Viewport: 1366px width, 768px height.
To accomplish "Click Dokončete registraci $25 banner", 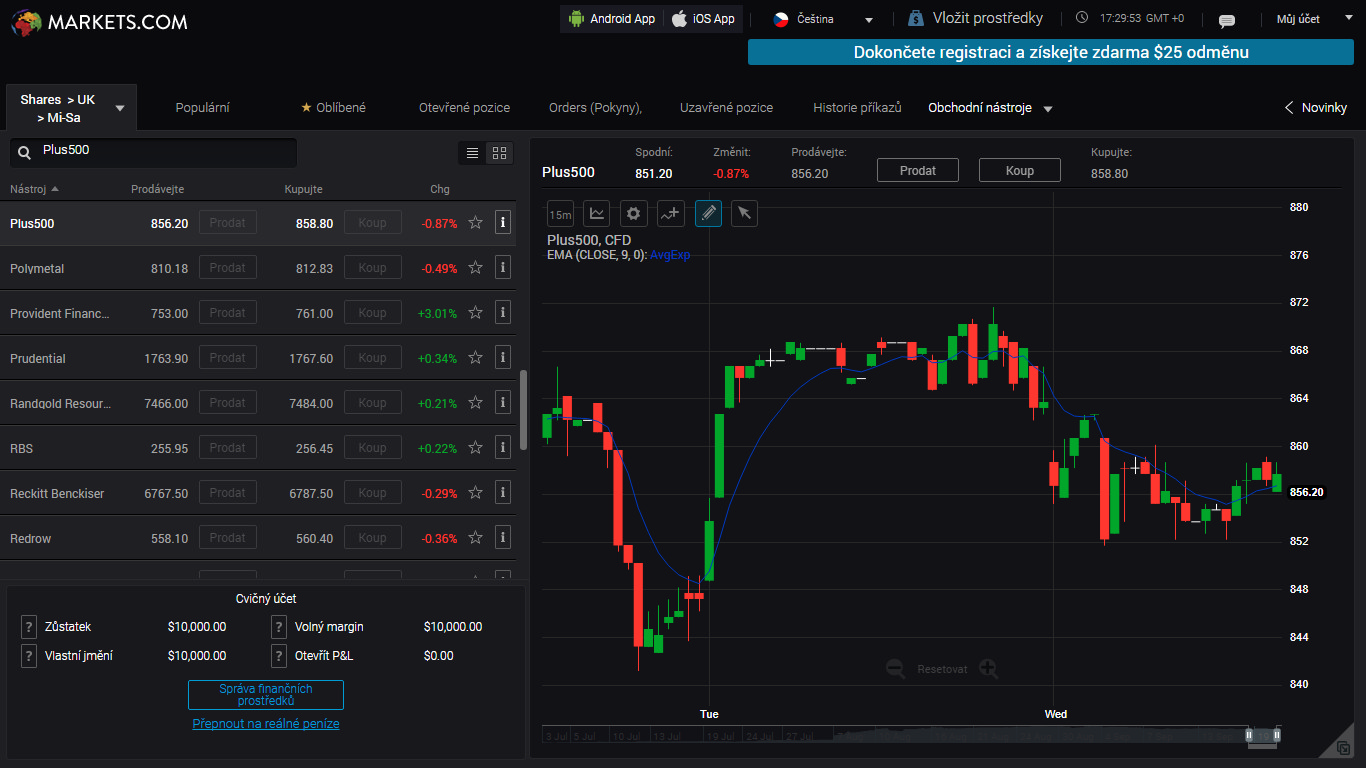I will pyautogui.click(x=1051, y=52).
